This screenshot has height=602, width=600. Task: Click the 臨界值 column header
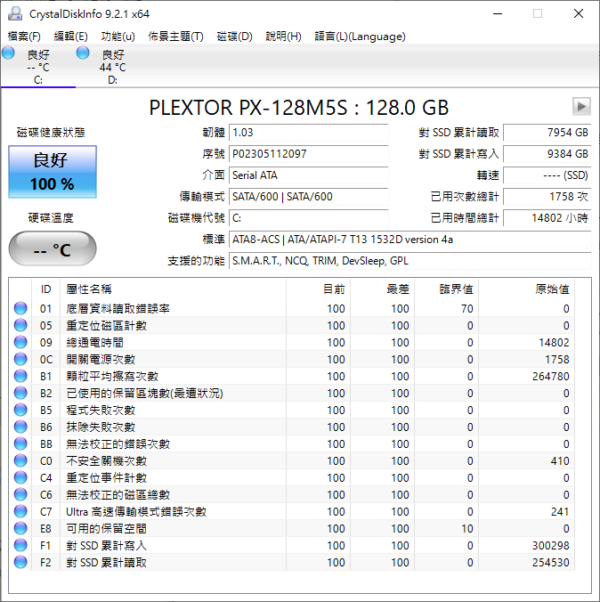(x=446, y=289)
